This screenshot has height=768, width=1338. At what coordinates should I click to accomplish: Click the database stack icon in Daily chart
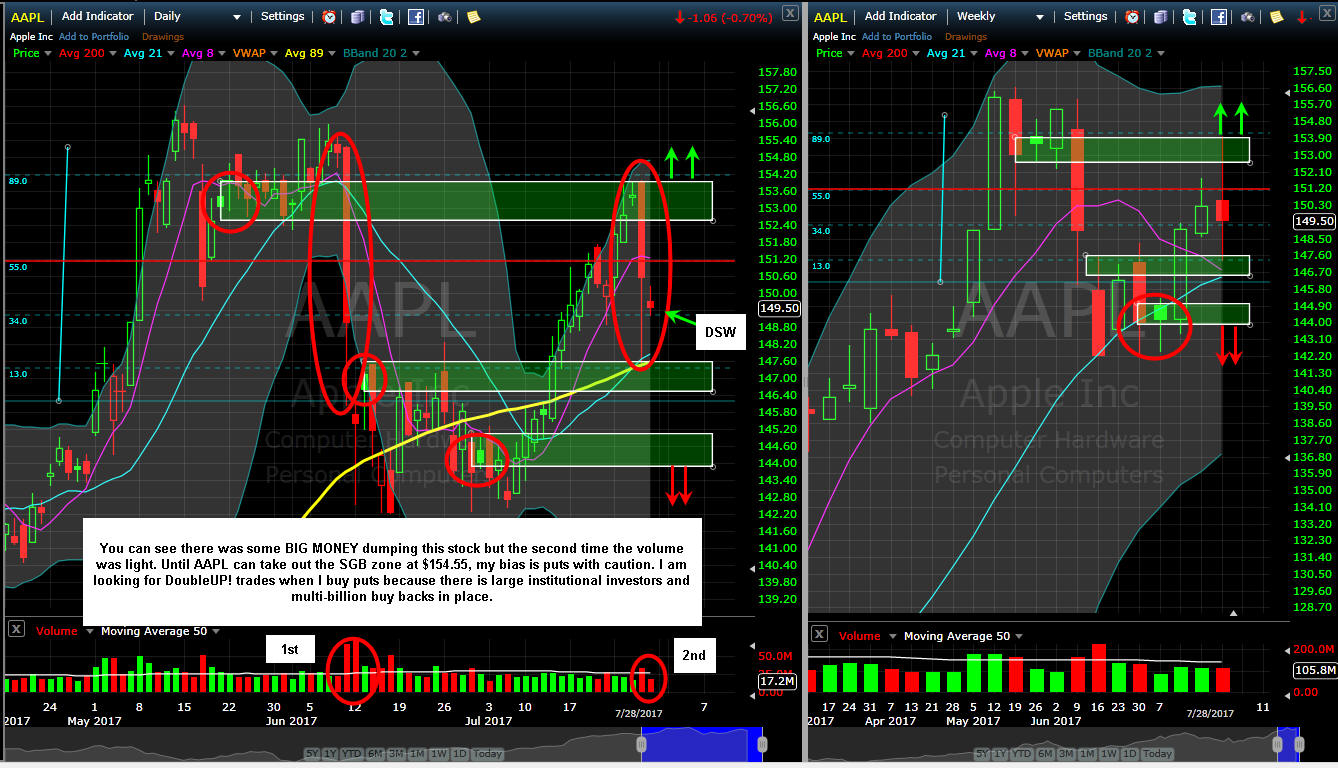click(358, 17)
